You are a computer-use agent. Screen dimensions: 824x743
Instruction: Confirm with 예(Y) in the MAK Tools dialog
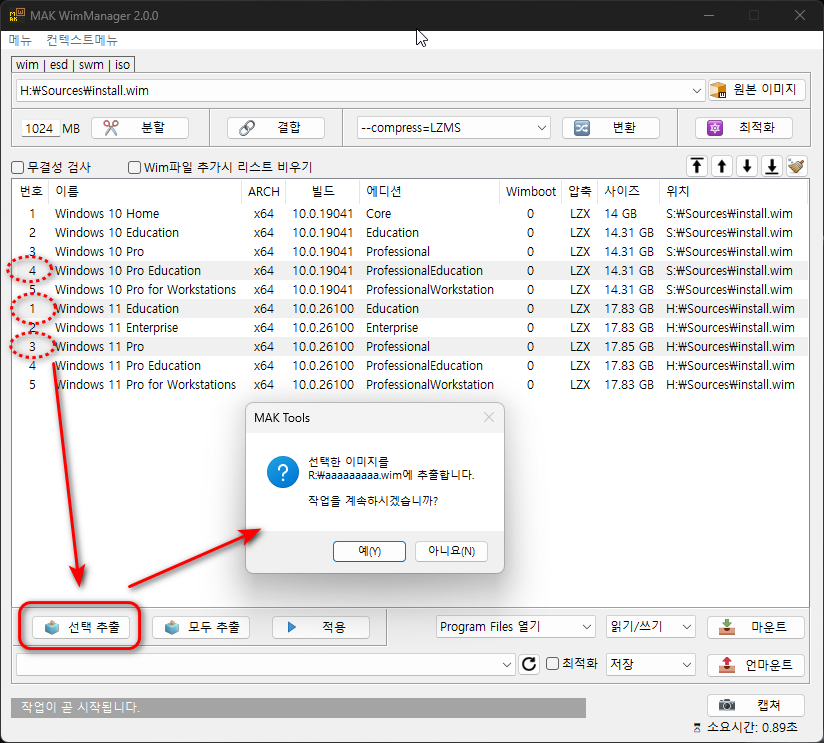tap(369, 551)
